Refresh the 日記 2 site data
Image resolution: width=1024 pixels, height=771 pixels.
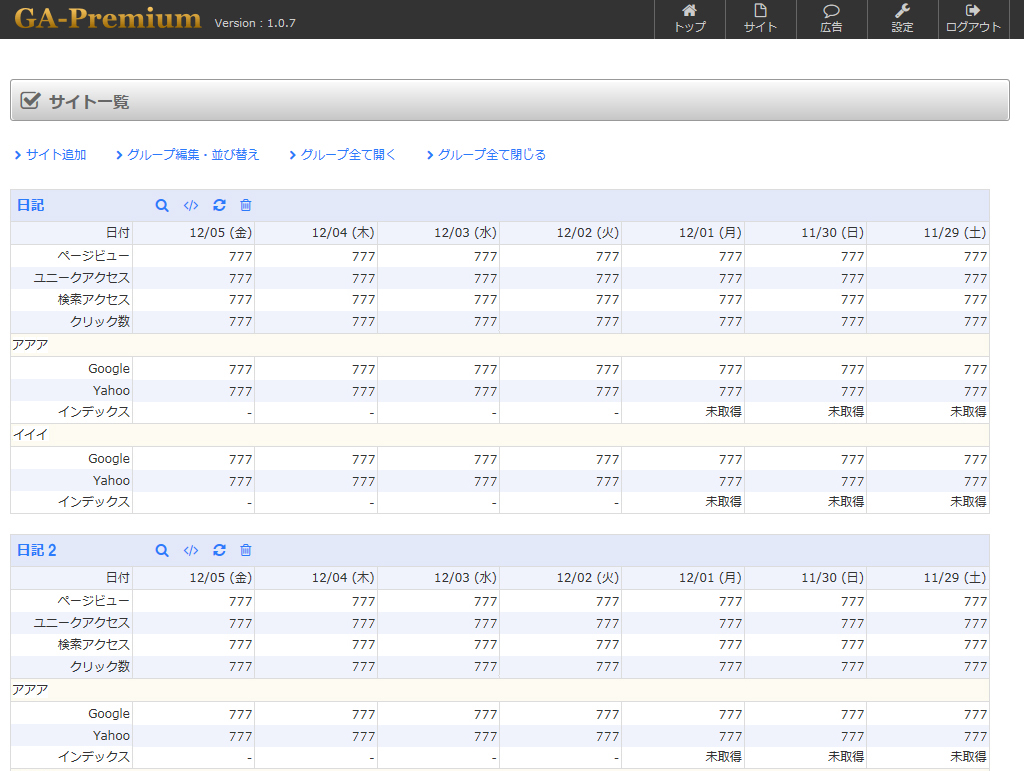219,550
